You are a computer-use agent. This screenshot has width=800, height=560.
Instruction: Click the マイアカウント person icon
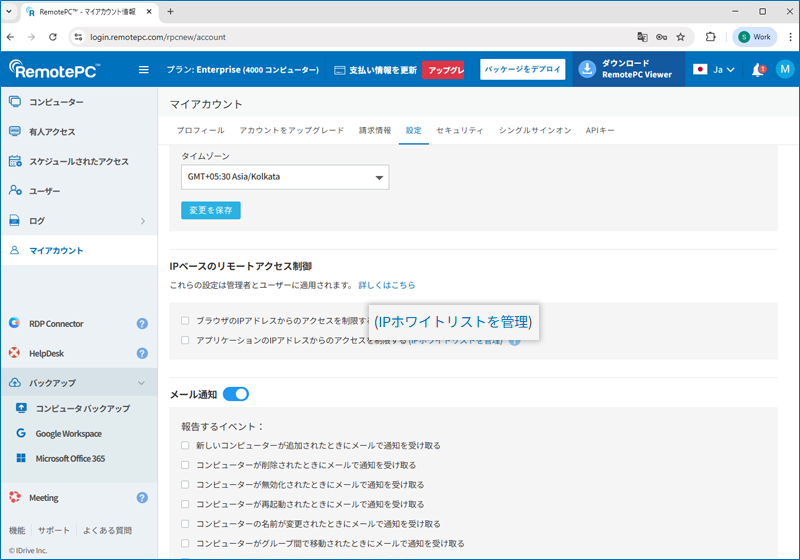(x=15, y=250)
